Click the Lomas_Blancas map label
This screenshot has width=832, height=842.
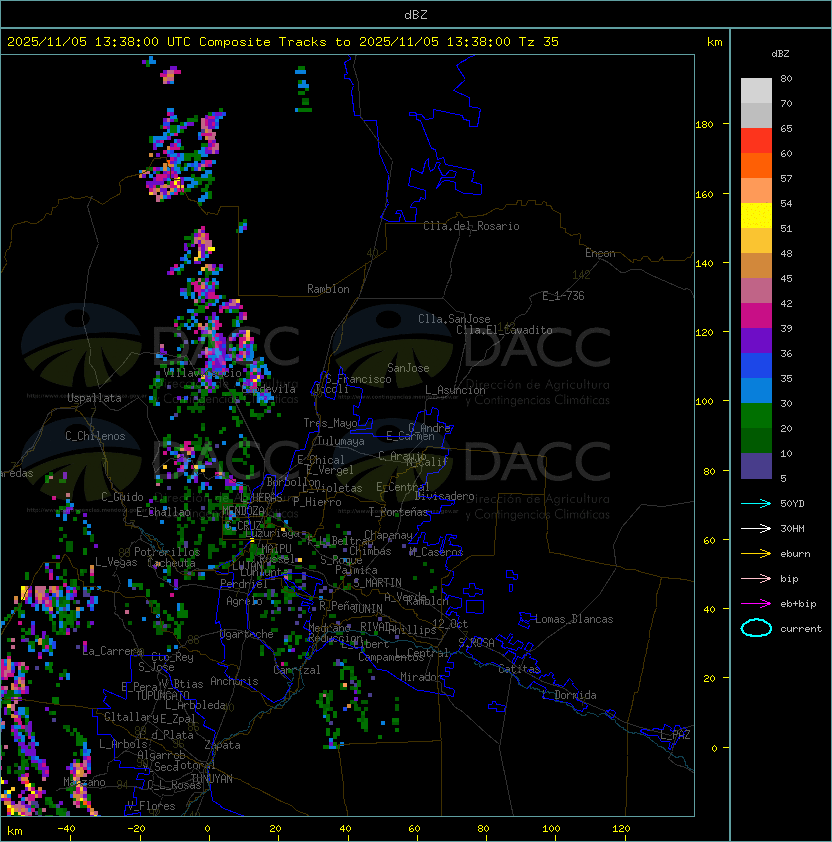point(574,619)
